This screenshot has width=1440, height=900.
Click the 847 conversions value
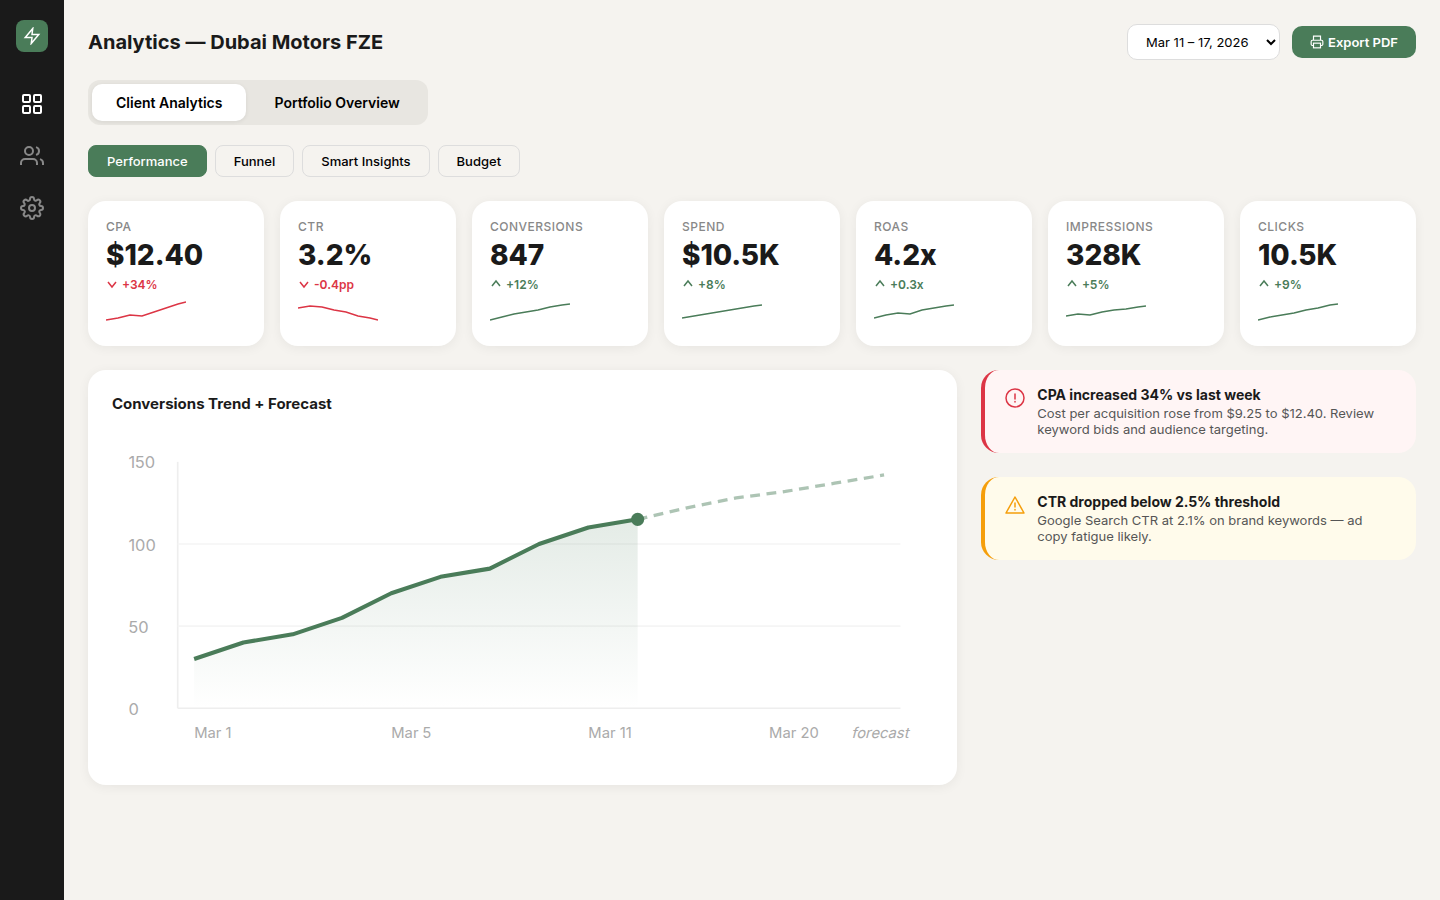coord(517,255)
